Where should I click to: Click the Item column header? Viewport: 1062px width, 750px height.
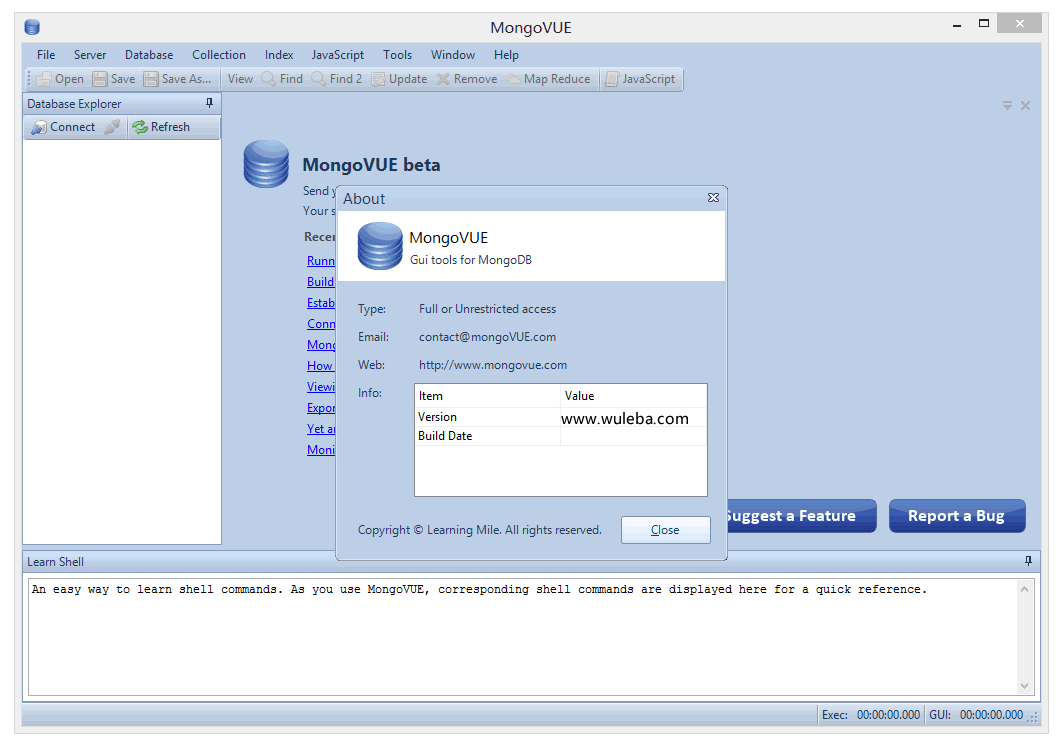[x=488, y=396]
